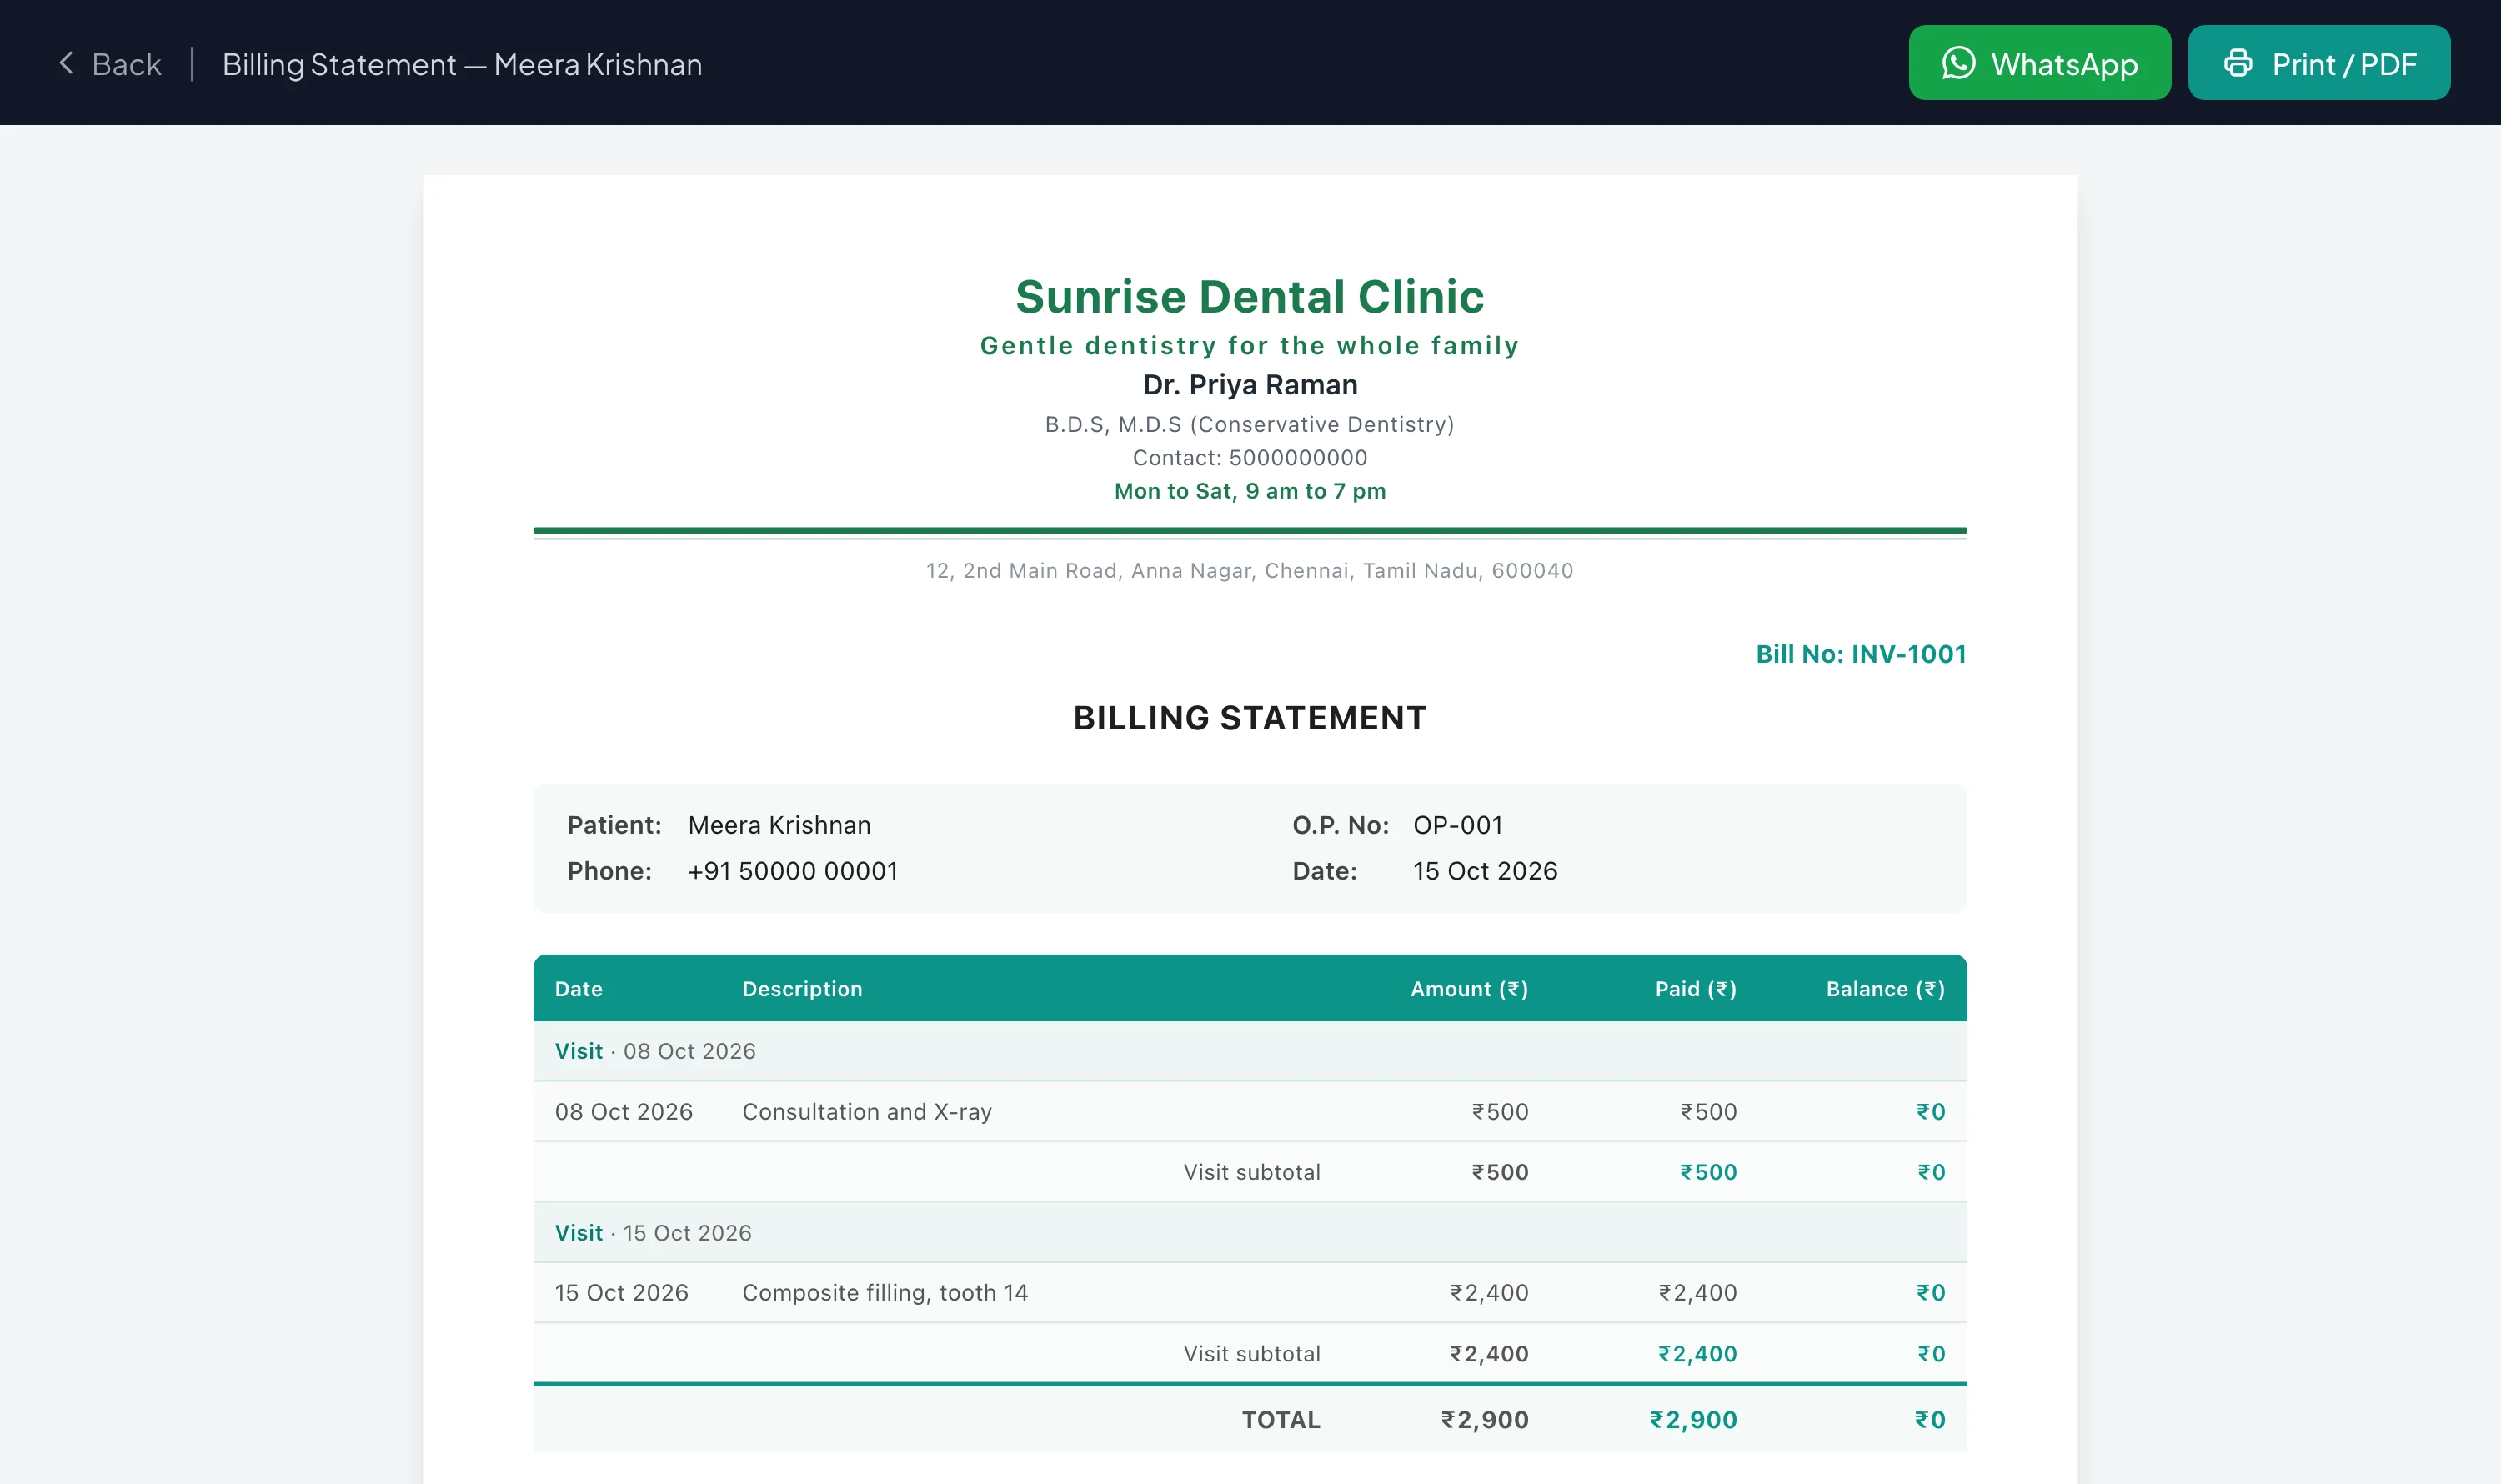This screenshot has height=1484, width=2501.
Task: Click the WhatsApp logo icon
Action: [x=1958, y=63]
